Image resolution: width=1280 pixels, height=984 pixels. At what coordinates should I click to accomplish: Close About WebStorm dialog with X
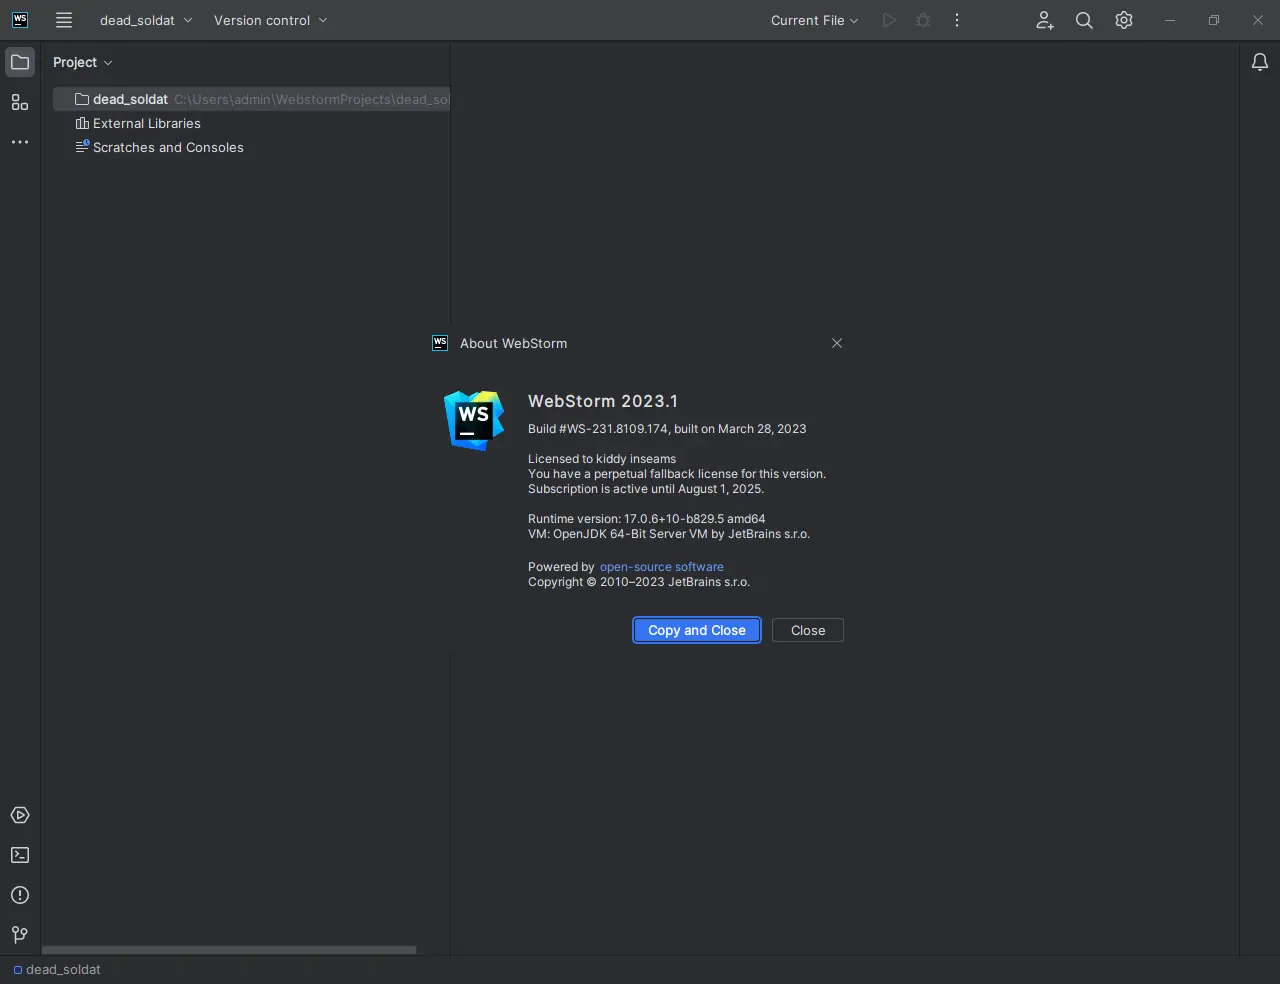pos(837,343)
